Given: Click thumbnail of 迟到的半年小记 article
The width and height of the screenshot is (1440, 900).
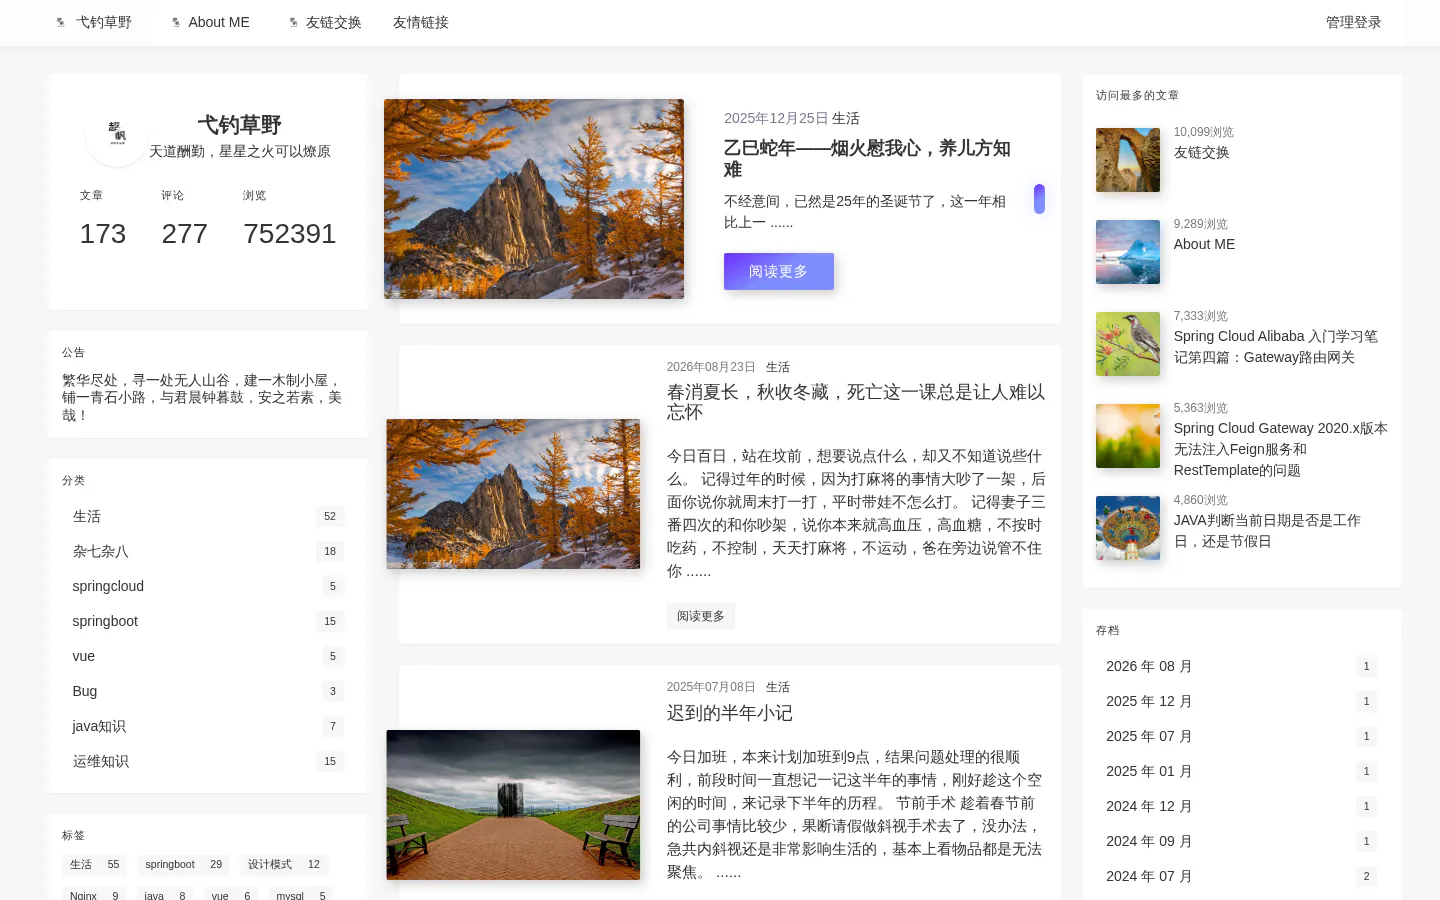Looking at the screenshot, I should point(513,805).
